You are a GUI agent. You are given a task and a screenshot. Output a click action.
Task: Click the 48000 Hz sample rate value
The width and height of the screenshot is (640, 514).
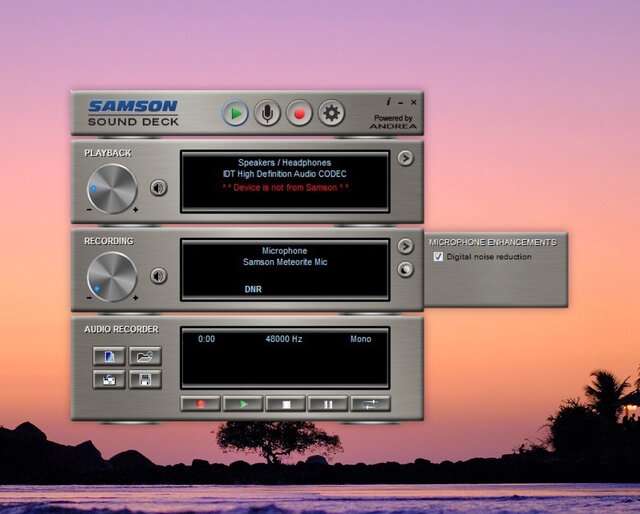(x=284, y=339)
